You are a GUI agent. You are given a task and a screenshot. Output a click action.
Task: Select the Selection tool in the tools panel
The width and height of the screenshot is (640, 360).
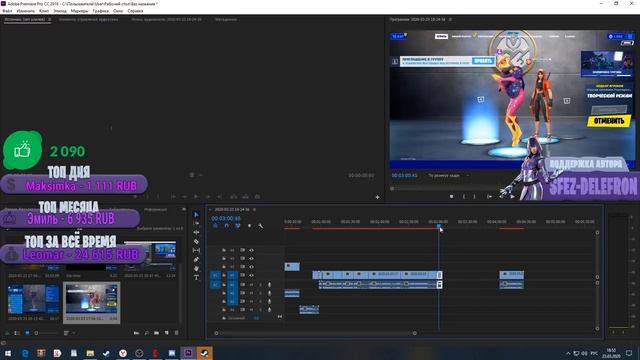point(196,214)
